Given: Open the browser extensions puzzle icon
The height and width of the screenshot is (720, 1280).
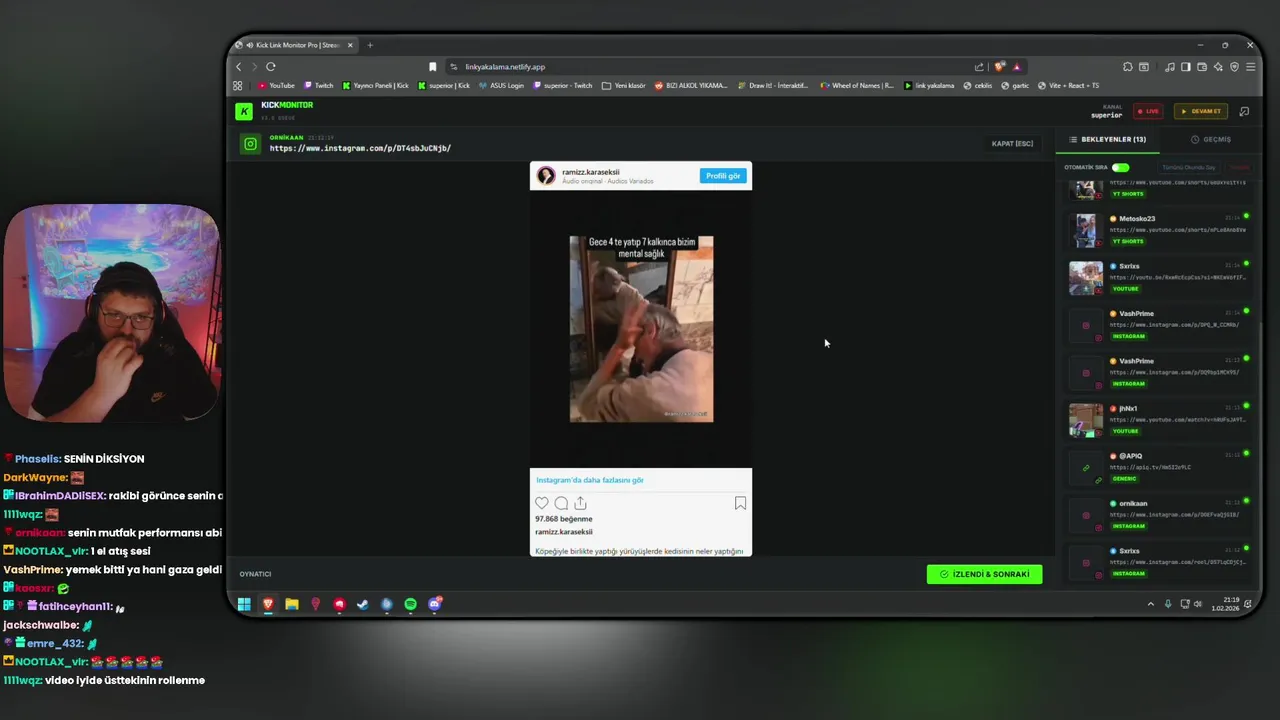Looking at the screenshot, I should click(x=1127, y=67).
